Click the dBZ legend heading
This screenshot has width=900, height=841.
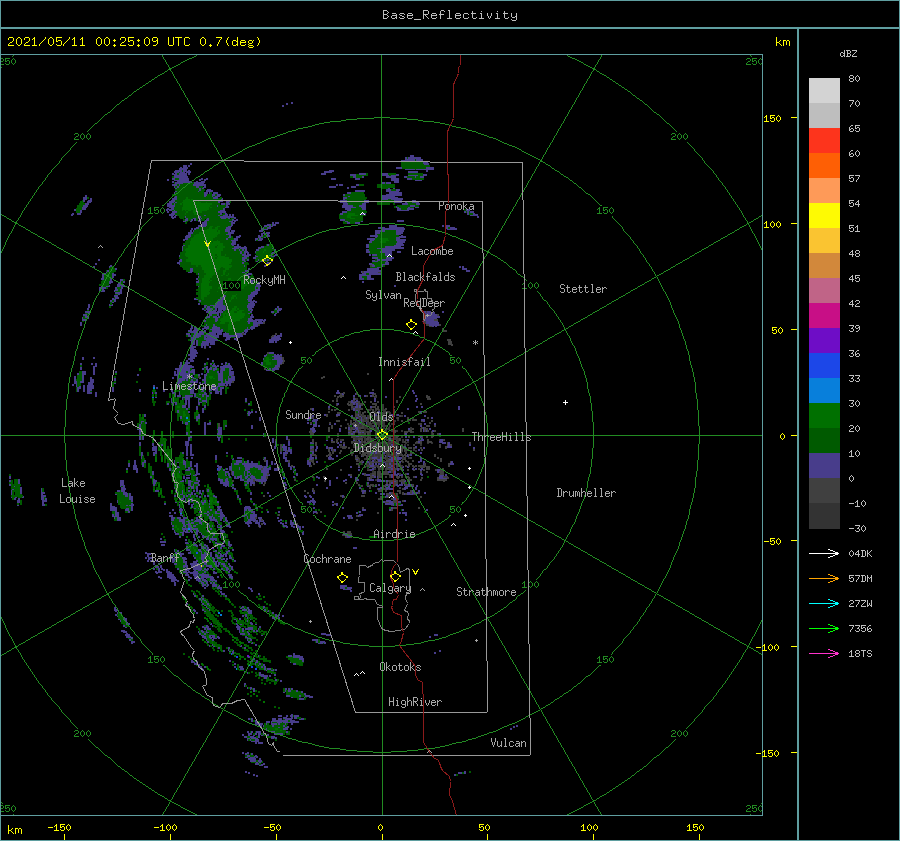pyautogui.click(x=848, y=53)
